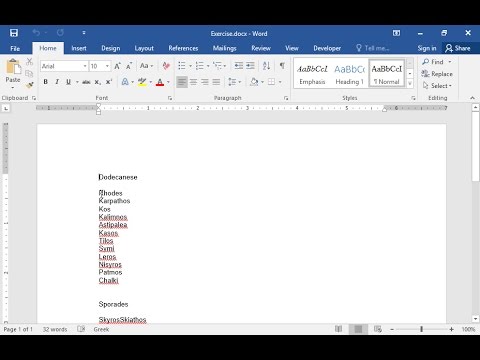This screenshot has height=360, width=480.
Task: Adjust the zoom slider handle
Action: [421, 329]
